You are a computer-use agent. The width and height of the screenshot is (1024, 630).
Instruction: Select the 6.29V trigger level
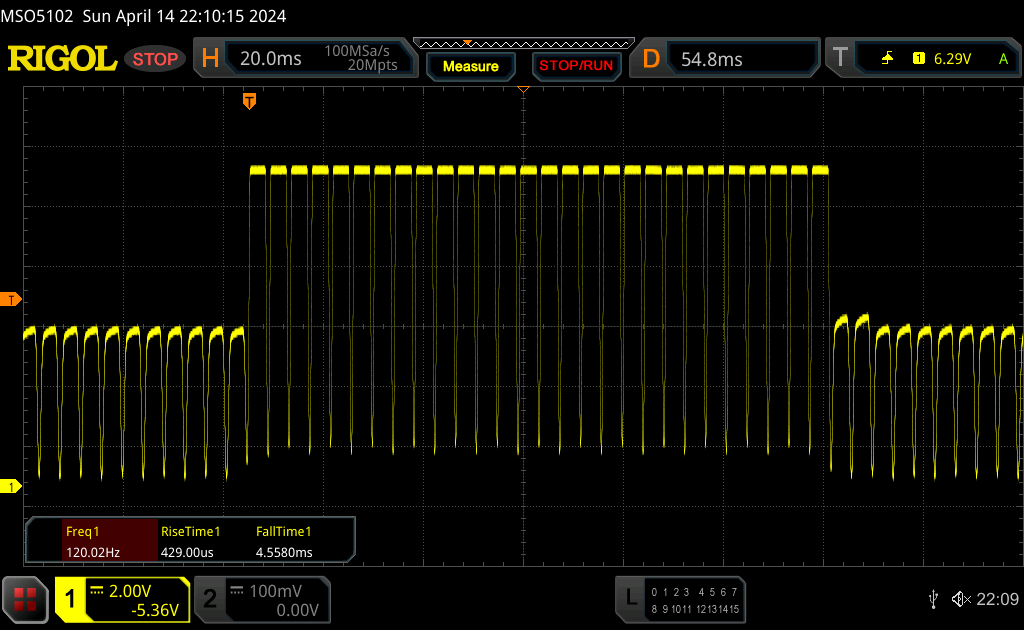point(952,59)
